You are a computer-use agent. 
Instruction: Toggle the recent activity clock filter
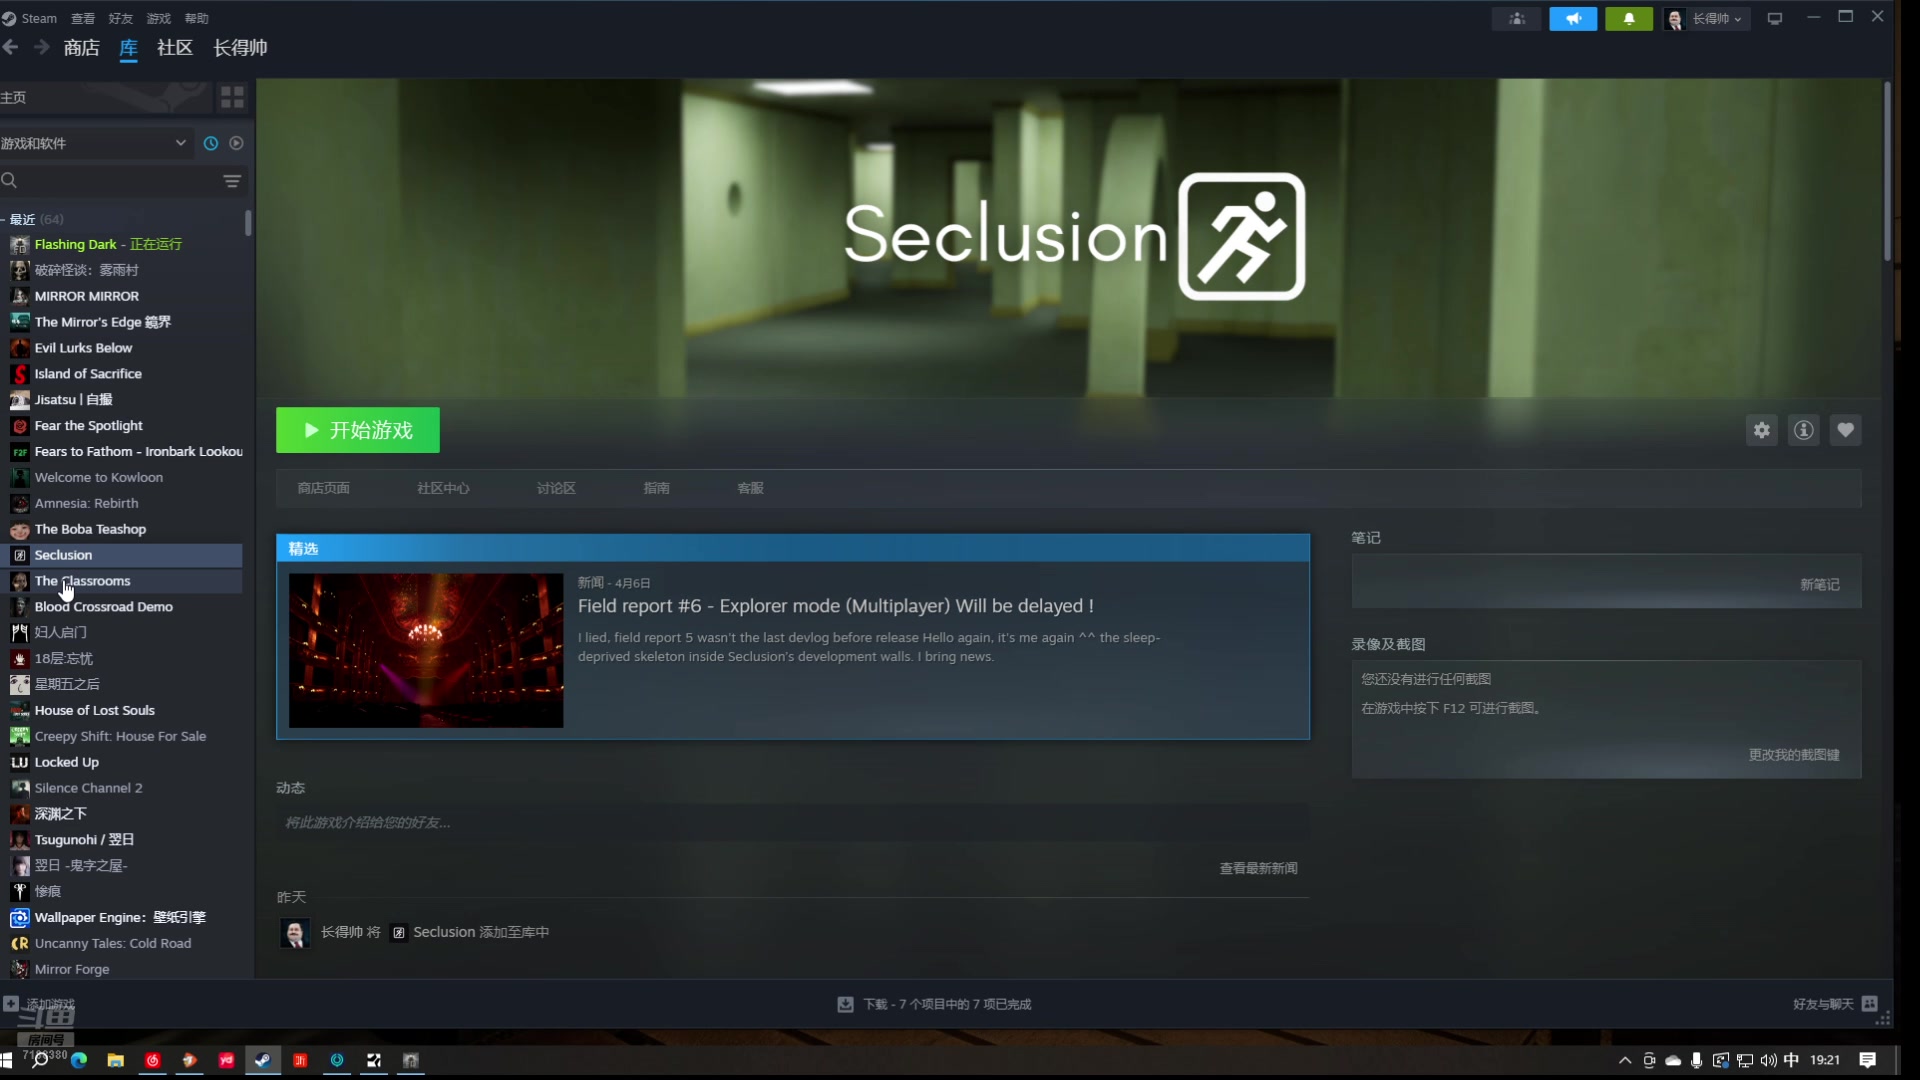click(211, 143)
